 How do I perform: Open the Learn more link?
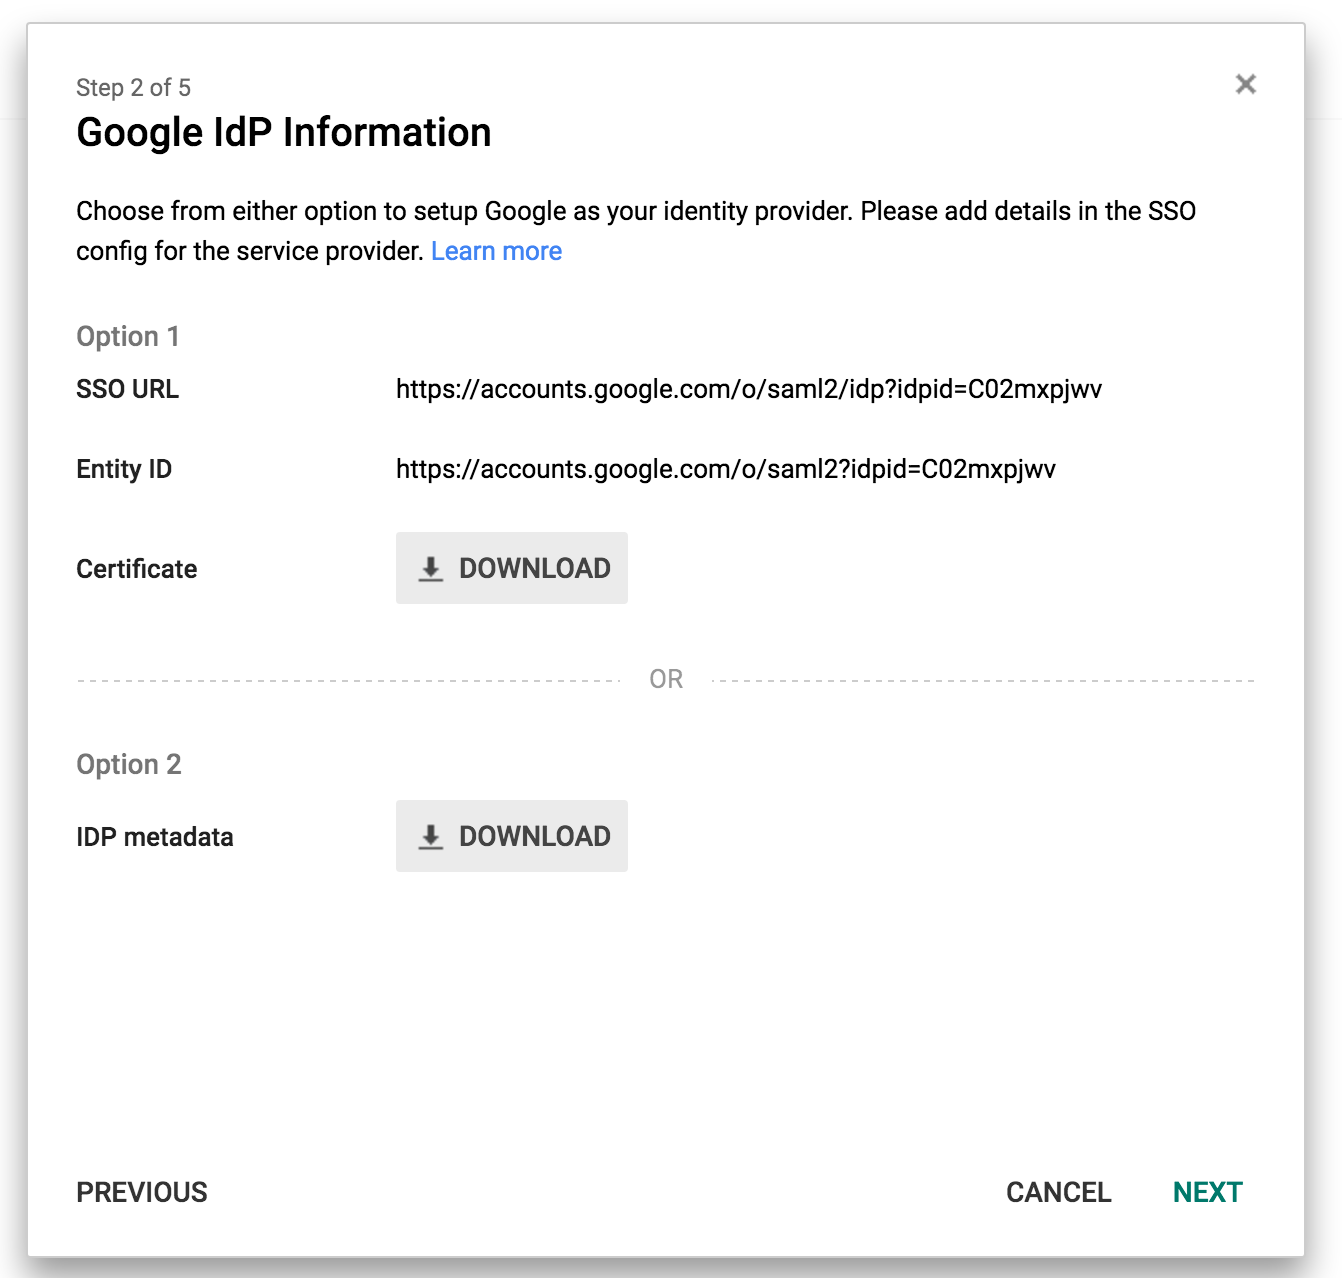pos(496,251)
